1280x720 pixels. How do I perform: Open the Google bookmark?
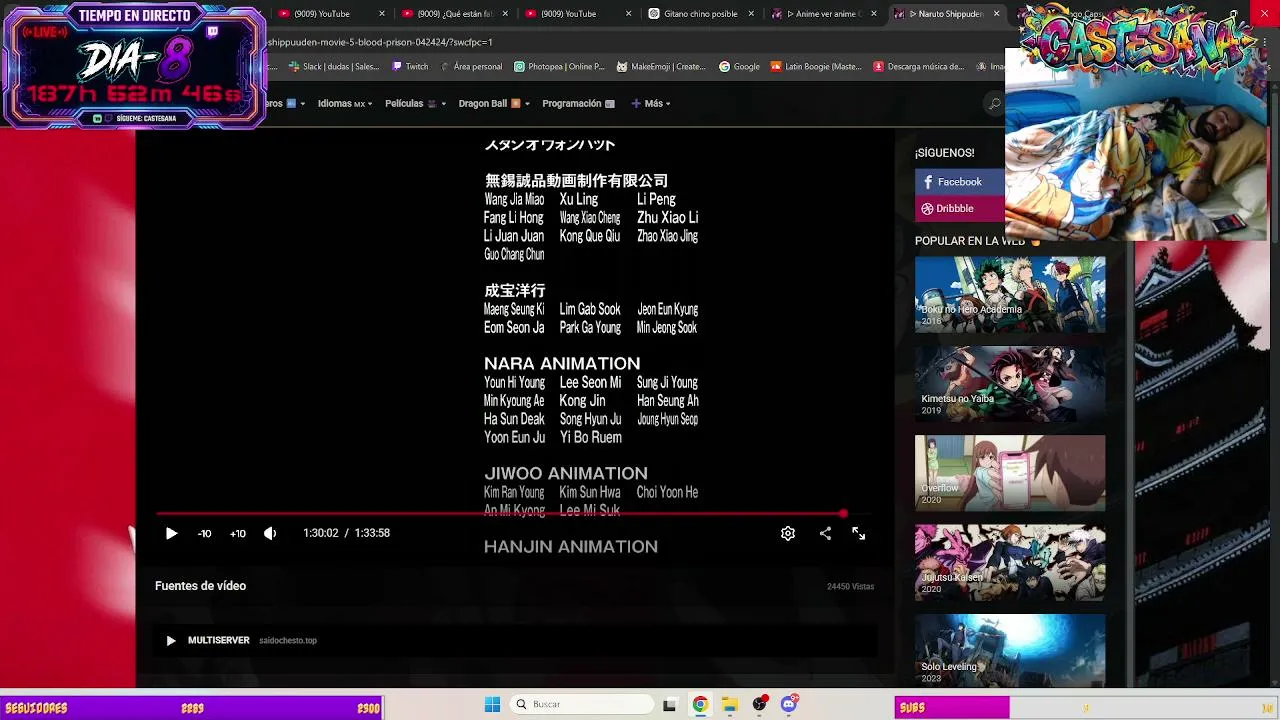pyautogui.click(x=739, y=67)
